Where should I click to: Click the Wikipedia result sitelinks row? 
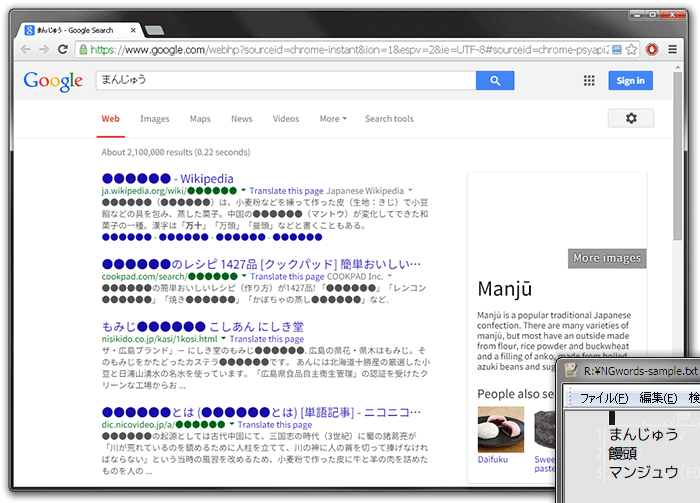tap(212, 237)
